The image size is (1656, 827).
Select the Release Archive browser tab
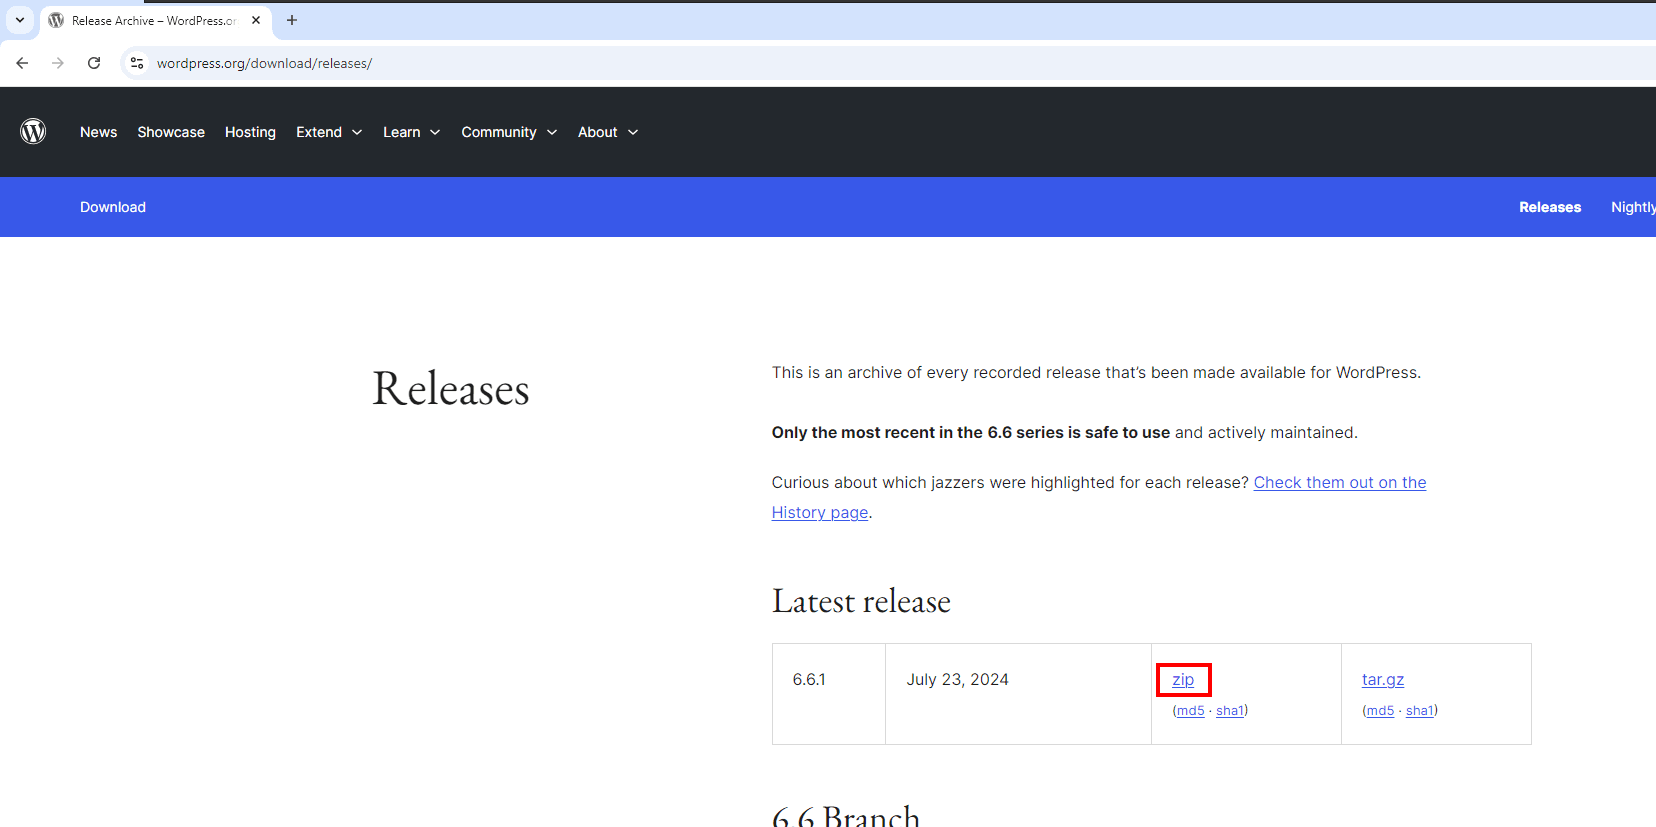(156, 21)
